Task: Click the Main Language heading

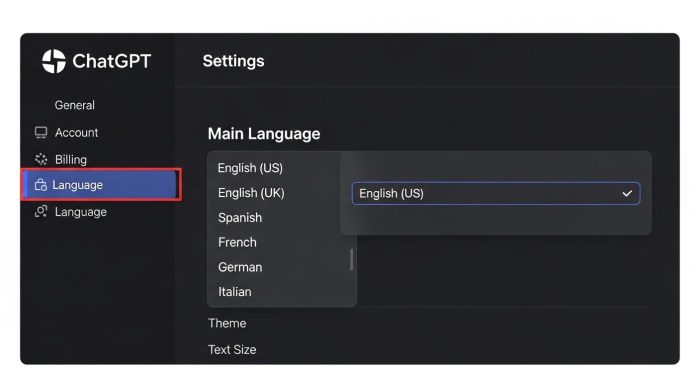Action: coord(264,134)
